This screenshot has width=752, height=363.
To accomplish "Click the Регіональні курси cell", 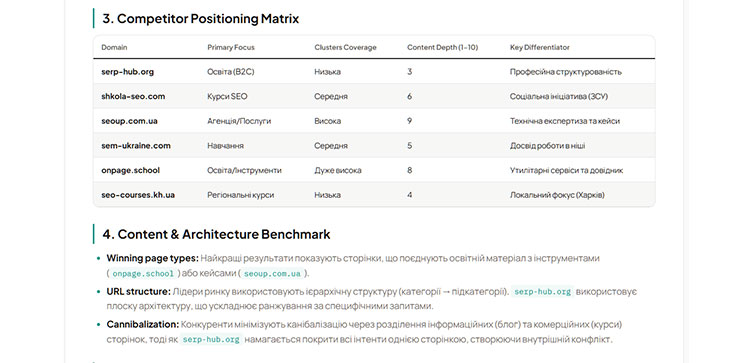I will [x=240, y=195].
